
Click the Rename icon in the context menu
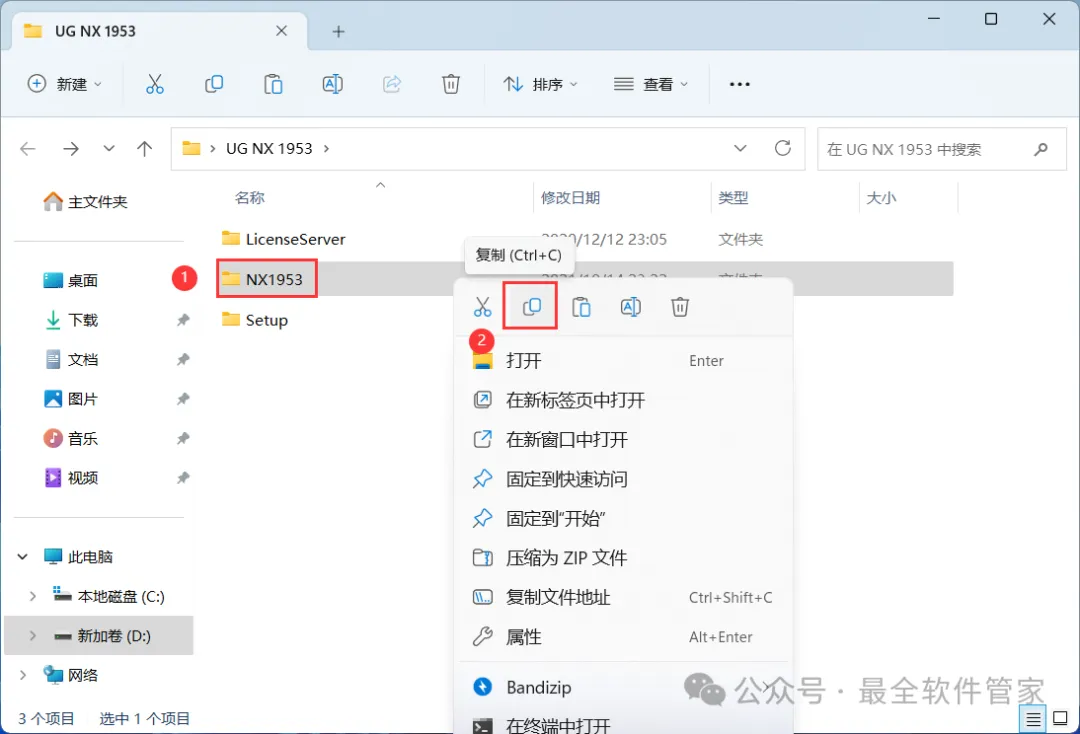coord(631,306)
